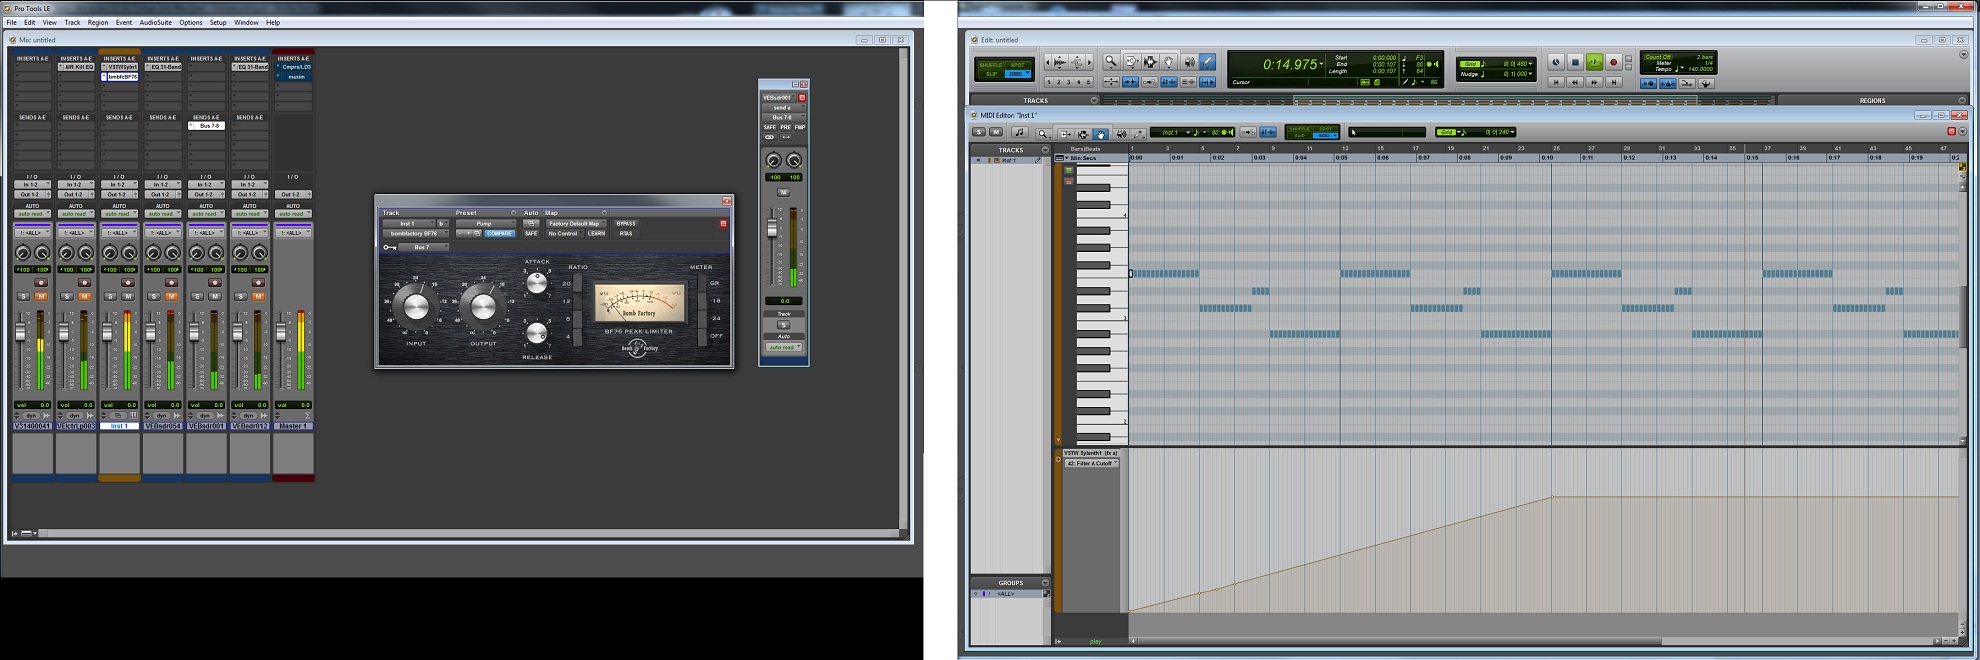Click Go to End transport button
1980x660 pixels.
(1613, 82)
